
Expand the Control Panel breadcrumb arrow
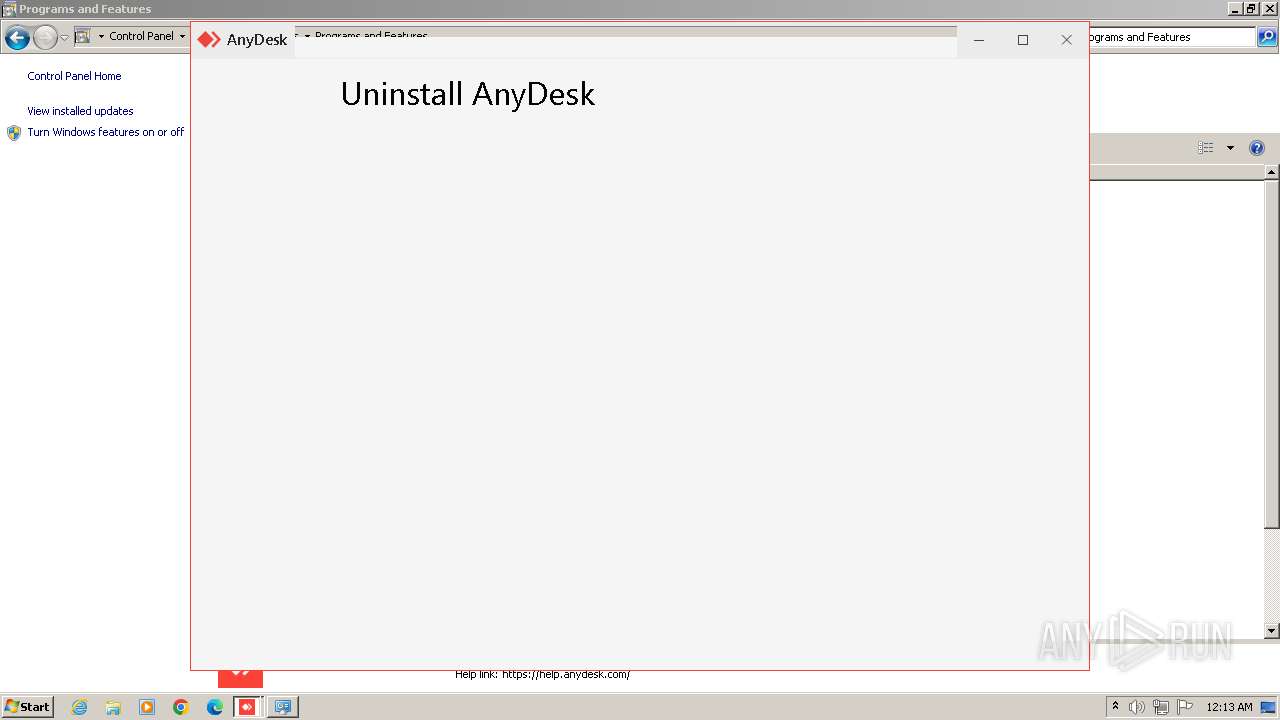coord(182,36)
